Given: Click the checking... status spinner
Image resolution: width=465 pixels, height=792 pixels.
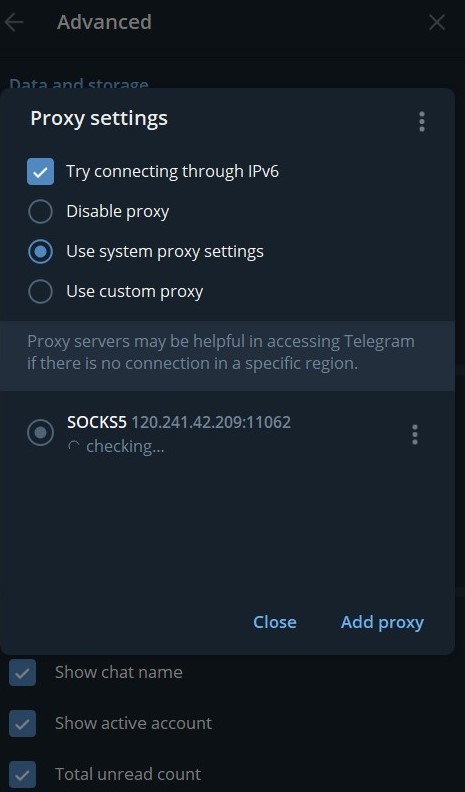Looking at the screenshot, I should click(74, 447).
